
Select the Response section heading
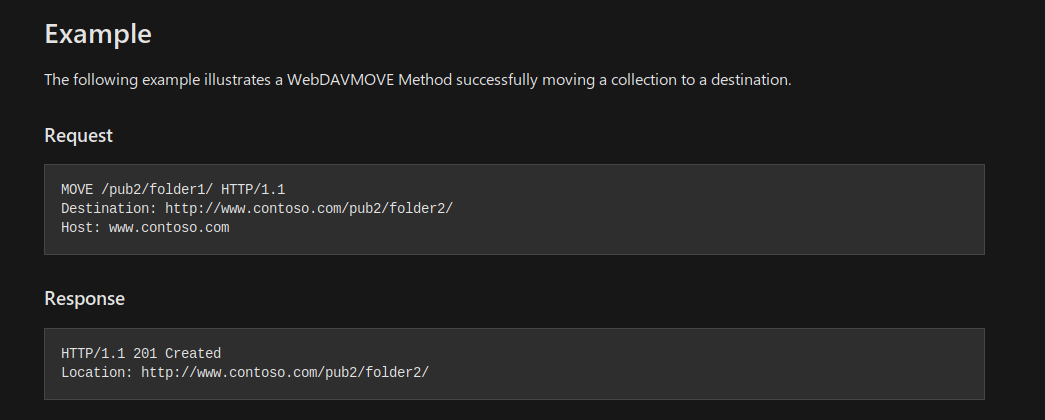tap(85, 298)
